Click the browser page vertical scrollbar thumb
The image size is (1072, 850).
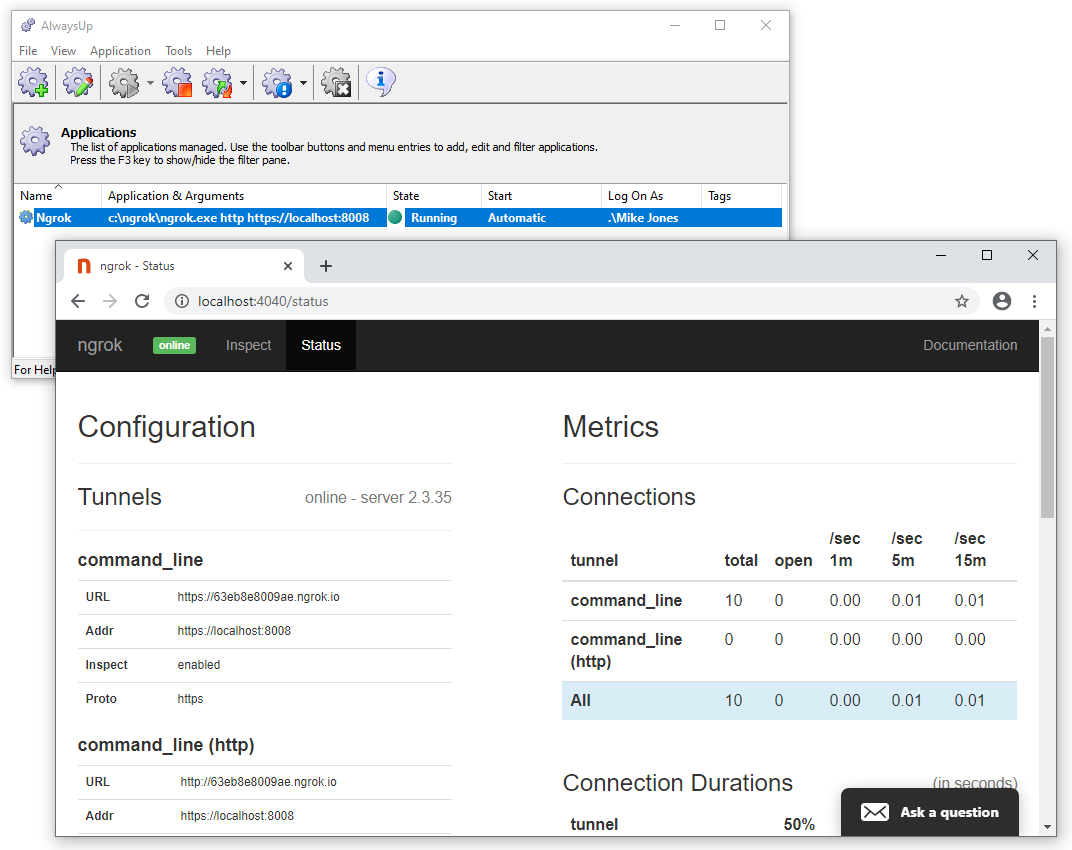tap(1047, 427)
